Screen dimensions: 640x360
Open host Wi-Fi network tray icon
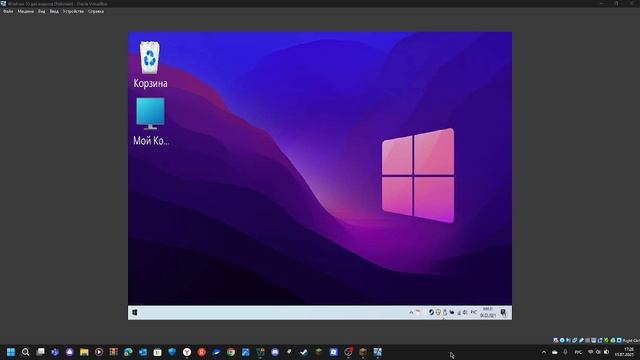591,352
